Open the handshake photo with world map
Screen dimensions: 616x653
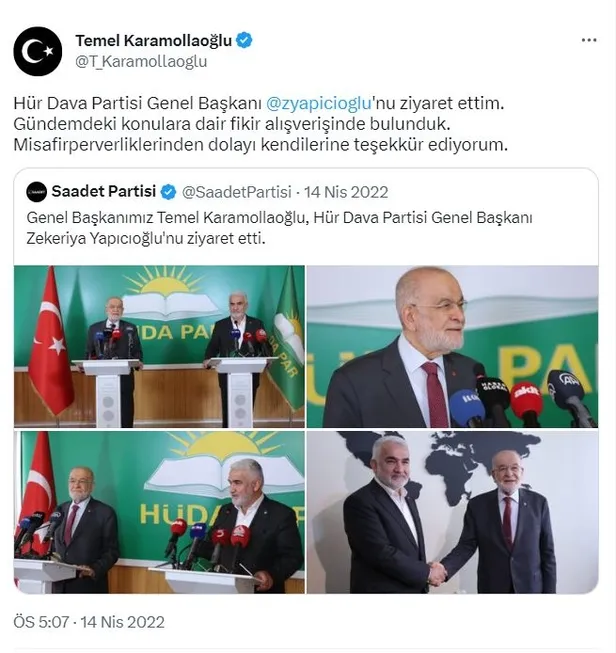coord(452,512)
